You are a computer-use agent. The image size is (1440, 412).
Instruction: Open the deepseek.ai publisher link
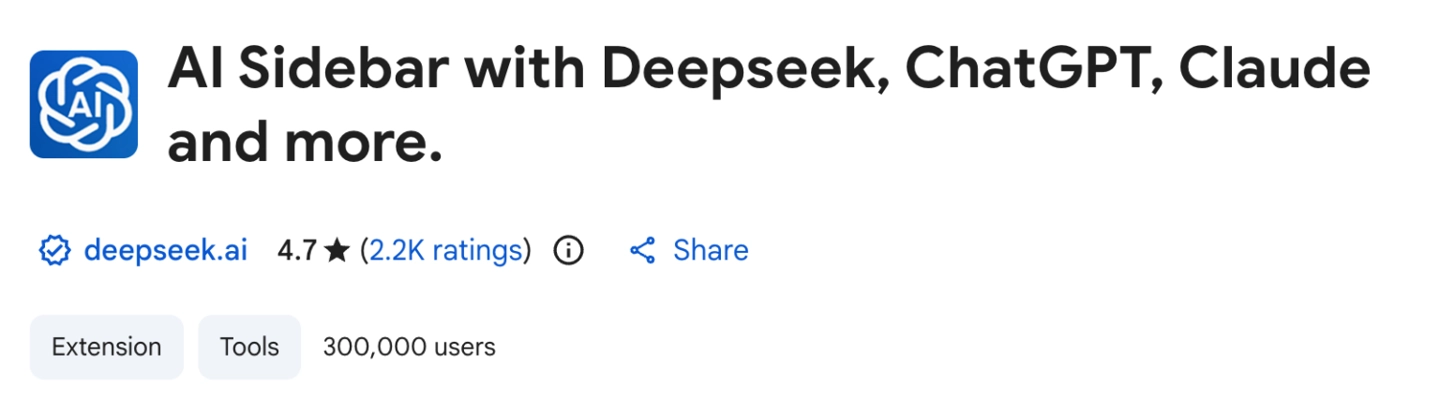point(165,250)
